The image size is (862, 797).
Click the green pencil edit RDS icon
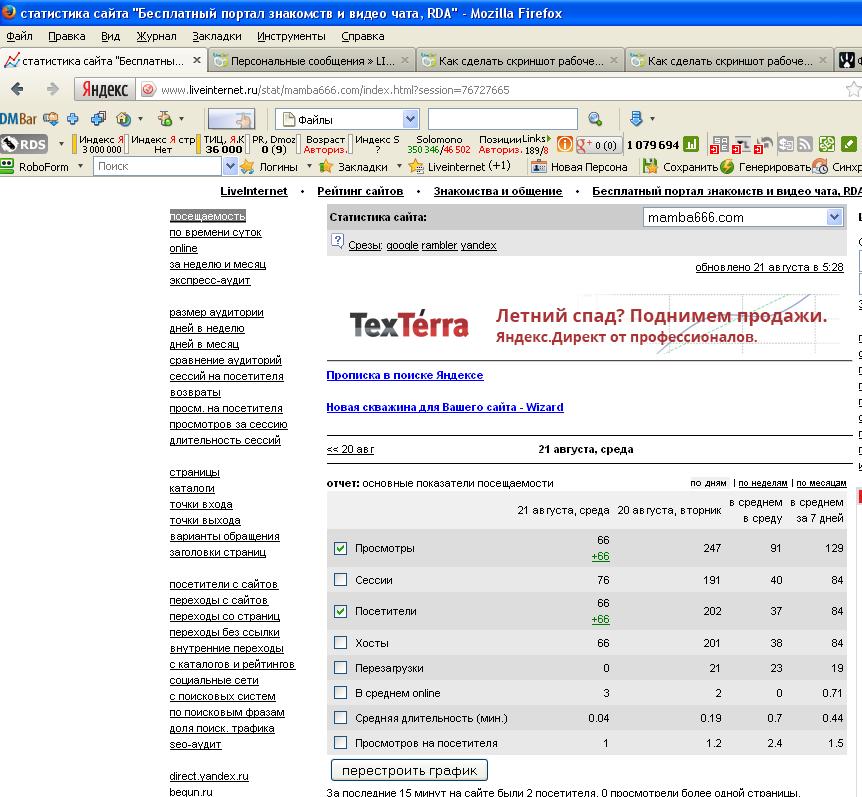pos(849,144)
